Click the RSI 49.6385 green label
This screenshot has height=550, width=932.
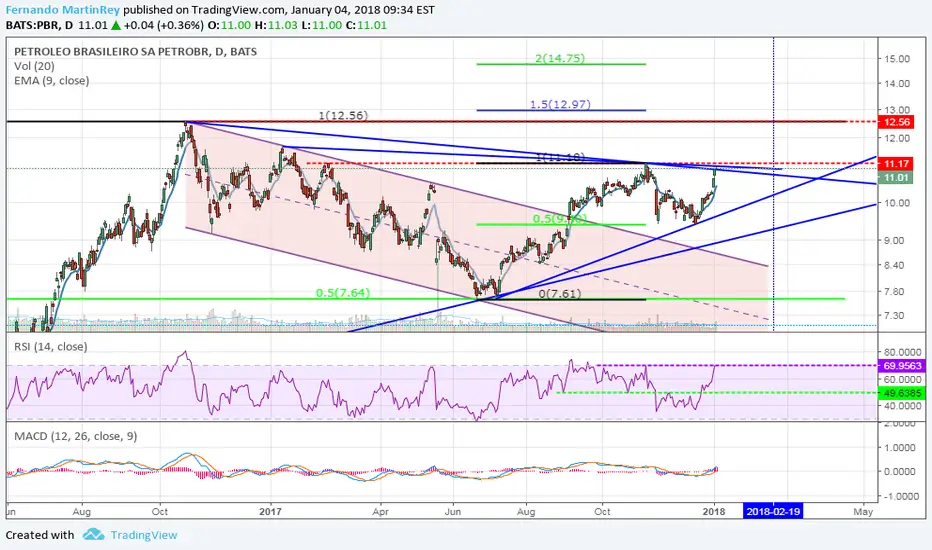tap(902, 393)
